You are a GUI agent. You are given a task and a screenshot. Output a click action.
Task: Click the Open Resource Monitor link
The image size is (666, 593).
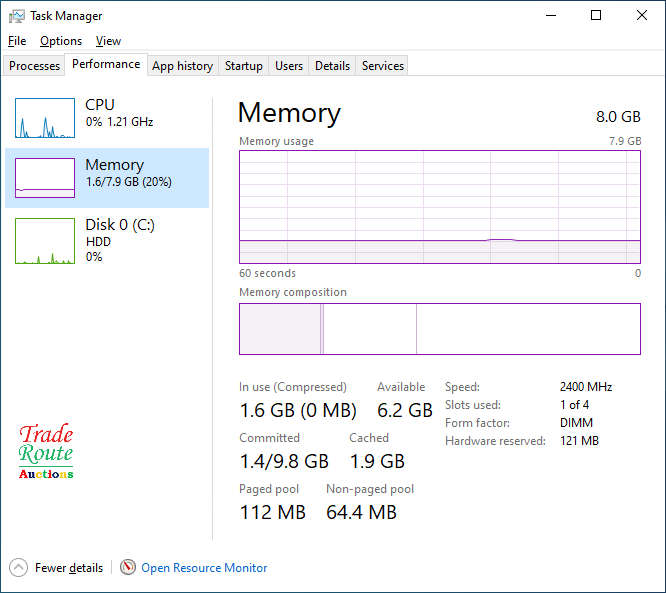point(204,568)
